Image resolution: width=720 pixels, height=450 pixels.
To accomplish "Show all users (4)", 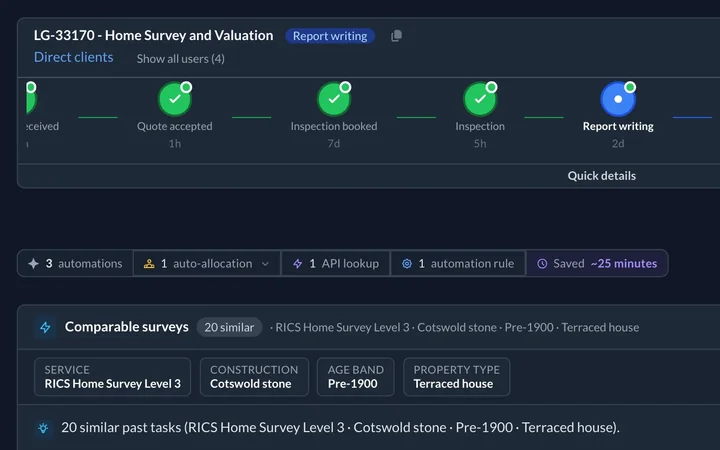I will [180, 59].
